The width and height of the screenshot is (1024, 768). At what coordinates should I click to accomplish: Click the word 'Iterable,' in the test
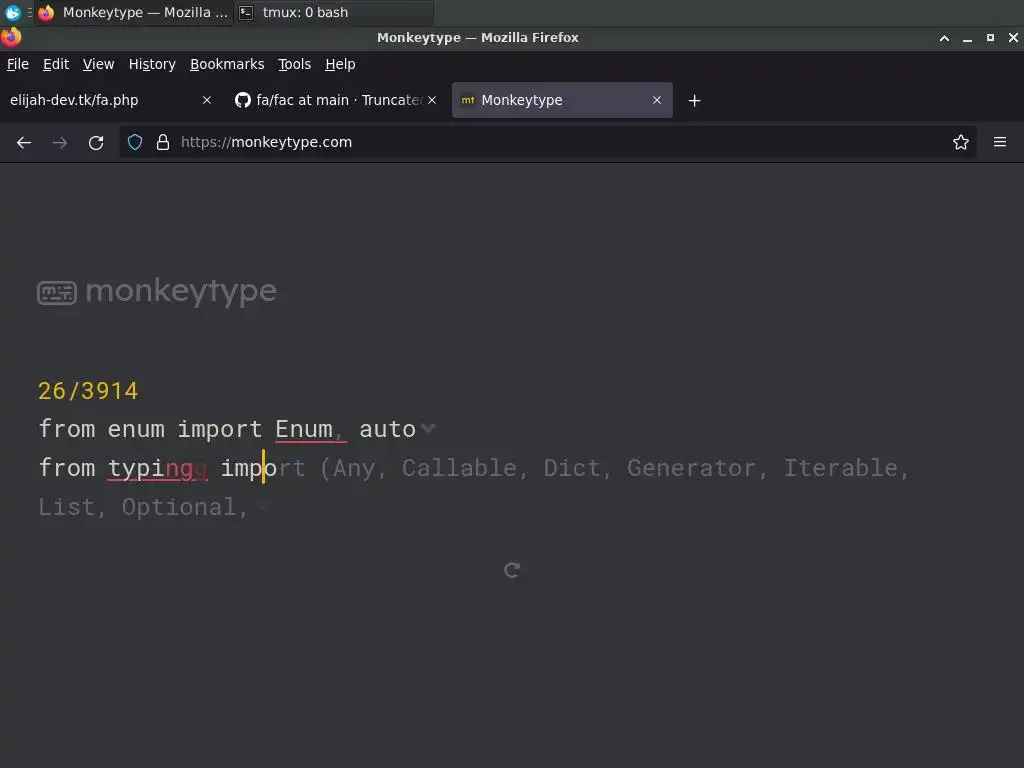[846, 468]
